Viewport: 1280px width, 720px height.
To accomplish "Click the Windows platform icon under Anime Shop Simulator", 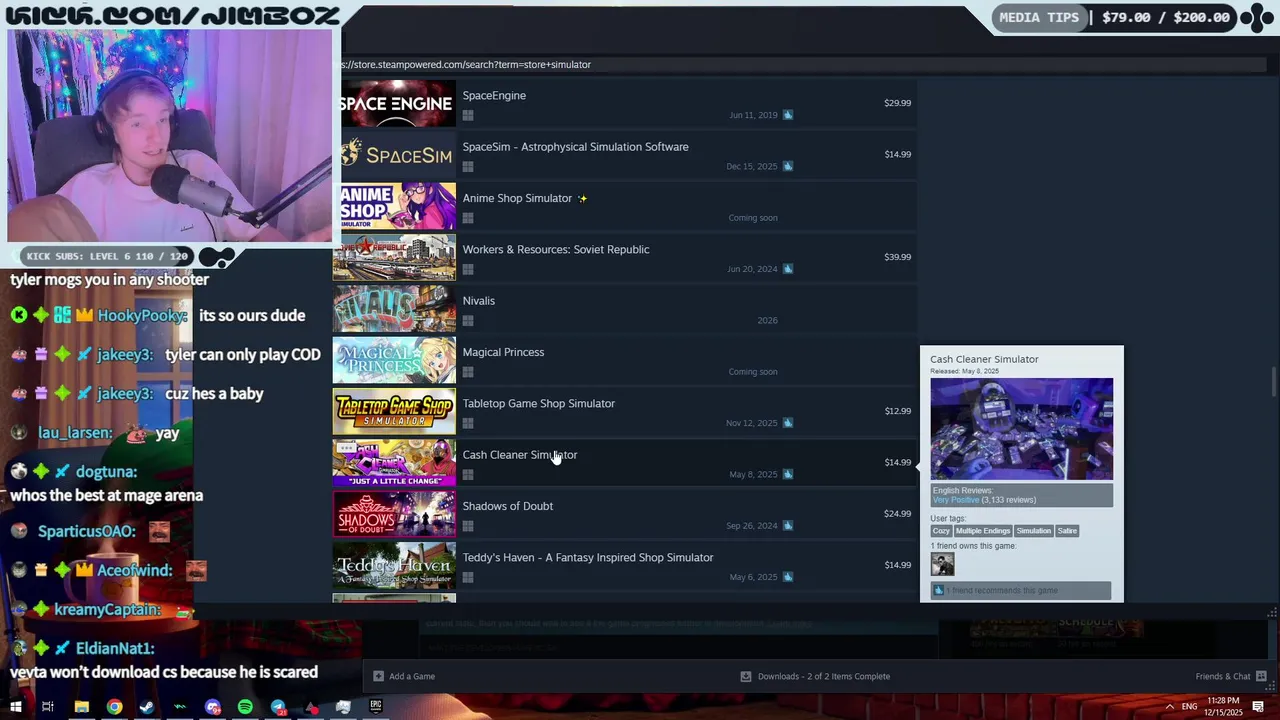I will [x=468, y=218].
